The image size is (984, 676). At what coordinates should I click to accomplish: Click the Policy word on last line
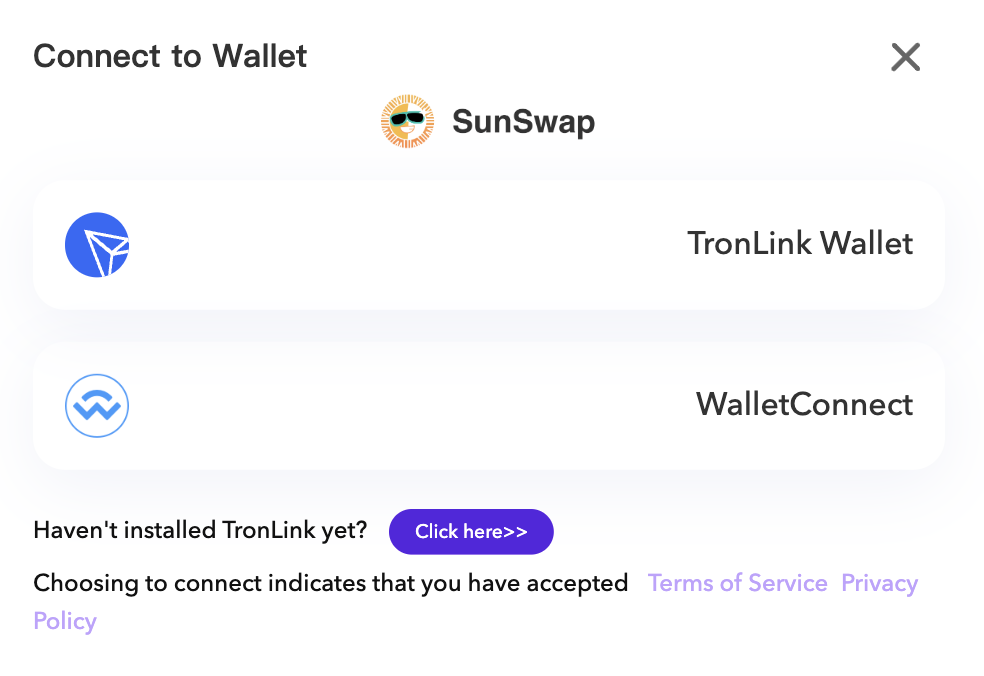[x=65, y=621]
